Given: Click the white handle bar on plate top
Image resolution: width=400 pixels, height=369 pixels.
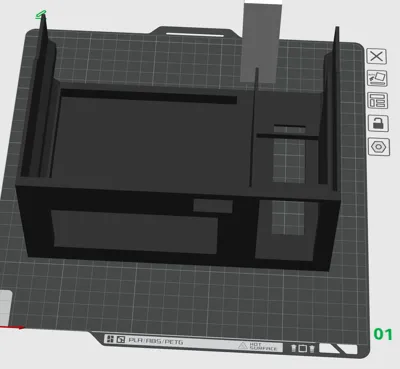Looking at the screenshot, I should tap(195, 34).
